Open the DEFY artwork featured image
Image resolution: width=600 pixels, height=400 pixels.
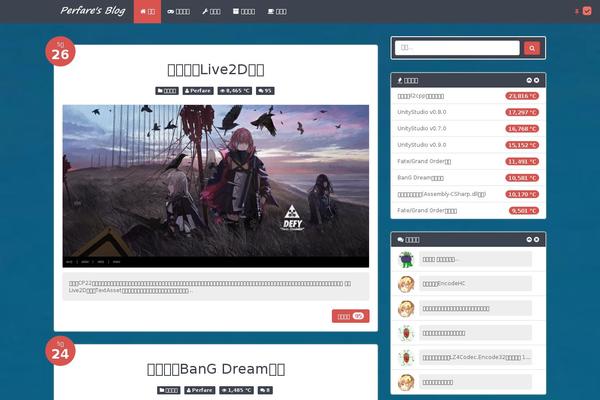[216, 186]
